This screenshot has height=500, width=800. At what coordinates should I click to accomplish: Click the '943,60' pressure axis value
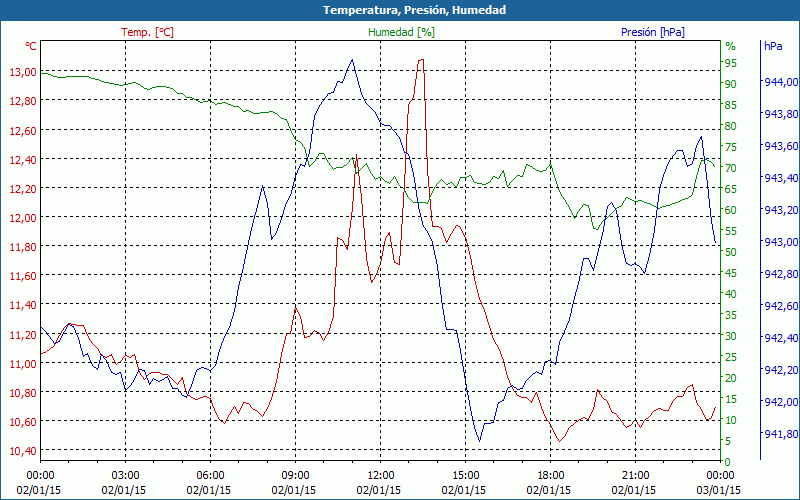tap(781, 146)
